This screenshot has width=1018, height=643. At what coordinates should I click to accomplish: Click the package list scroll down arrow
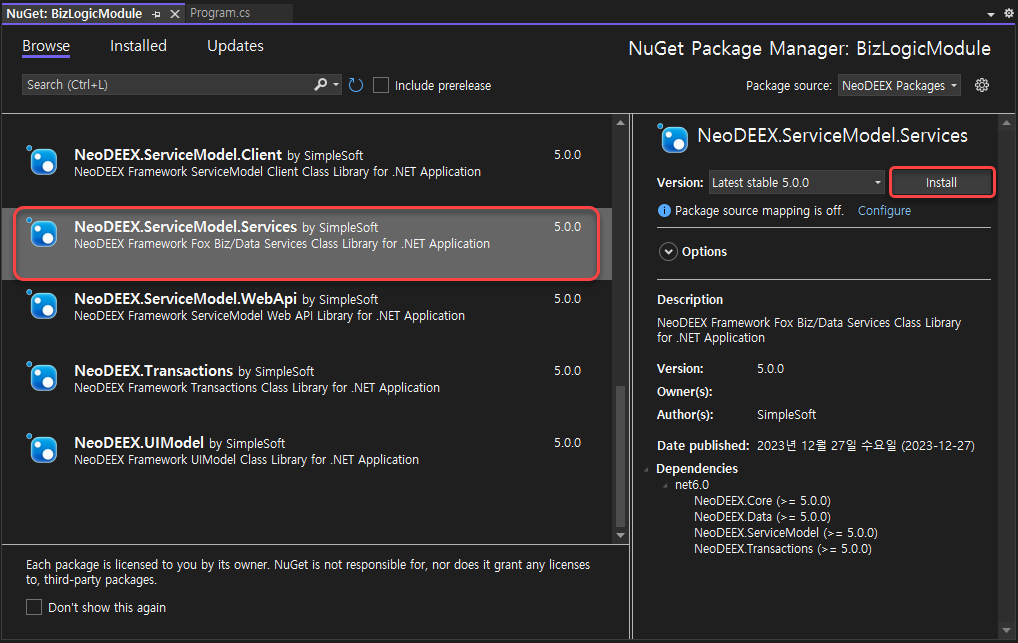621,536
